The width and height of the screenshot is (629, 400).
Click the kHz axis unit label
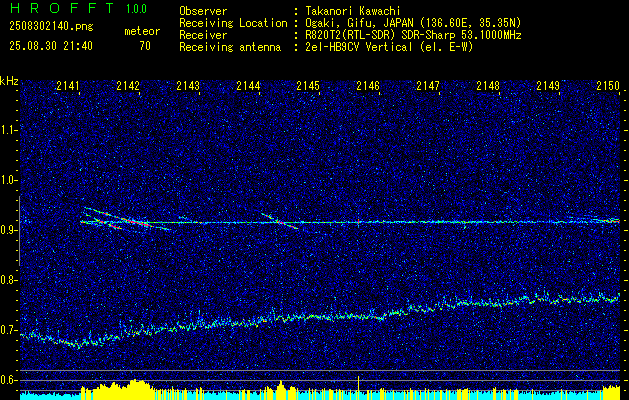coord(9,81)
